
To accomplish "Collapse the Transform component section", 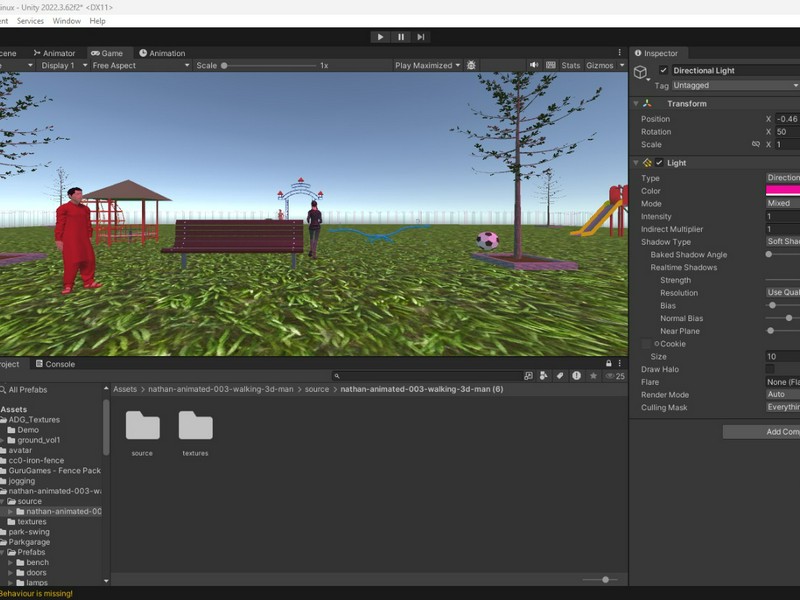I will pos(635,103).
